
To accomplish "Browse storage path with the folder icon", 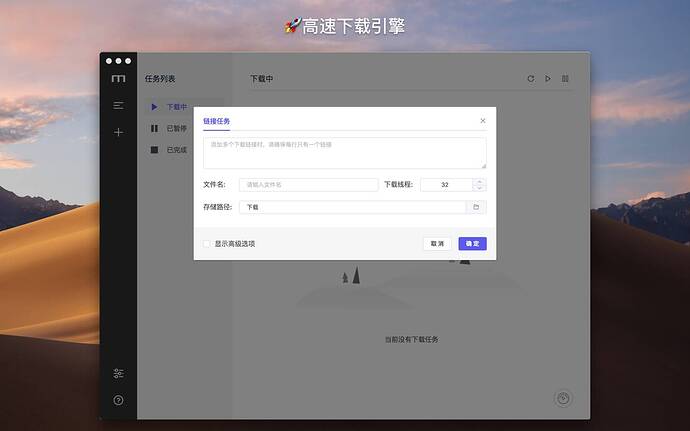I will click(476, 207).
